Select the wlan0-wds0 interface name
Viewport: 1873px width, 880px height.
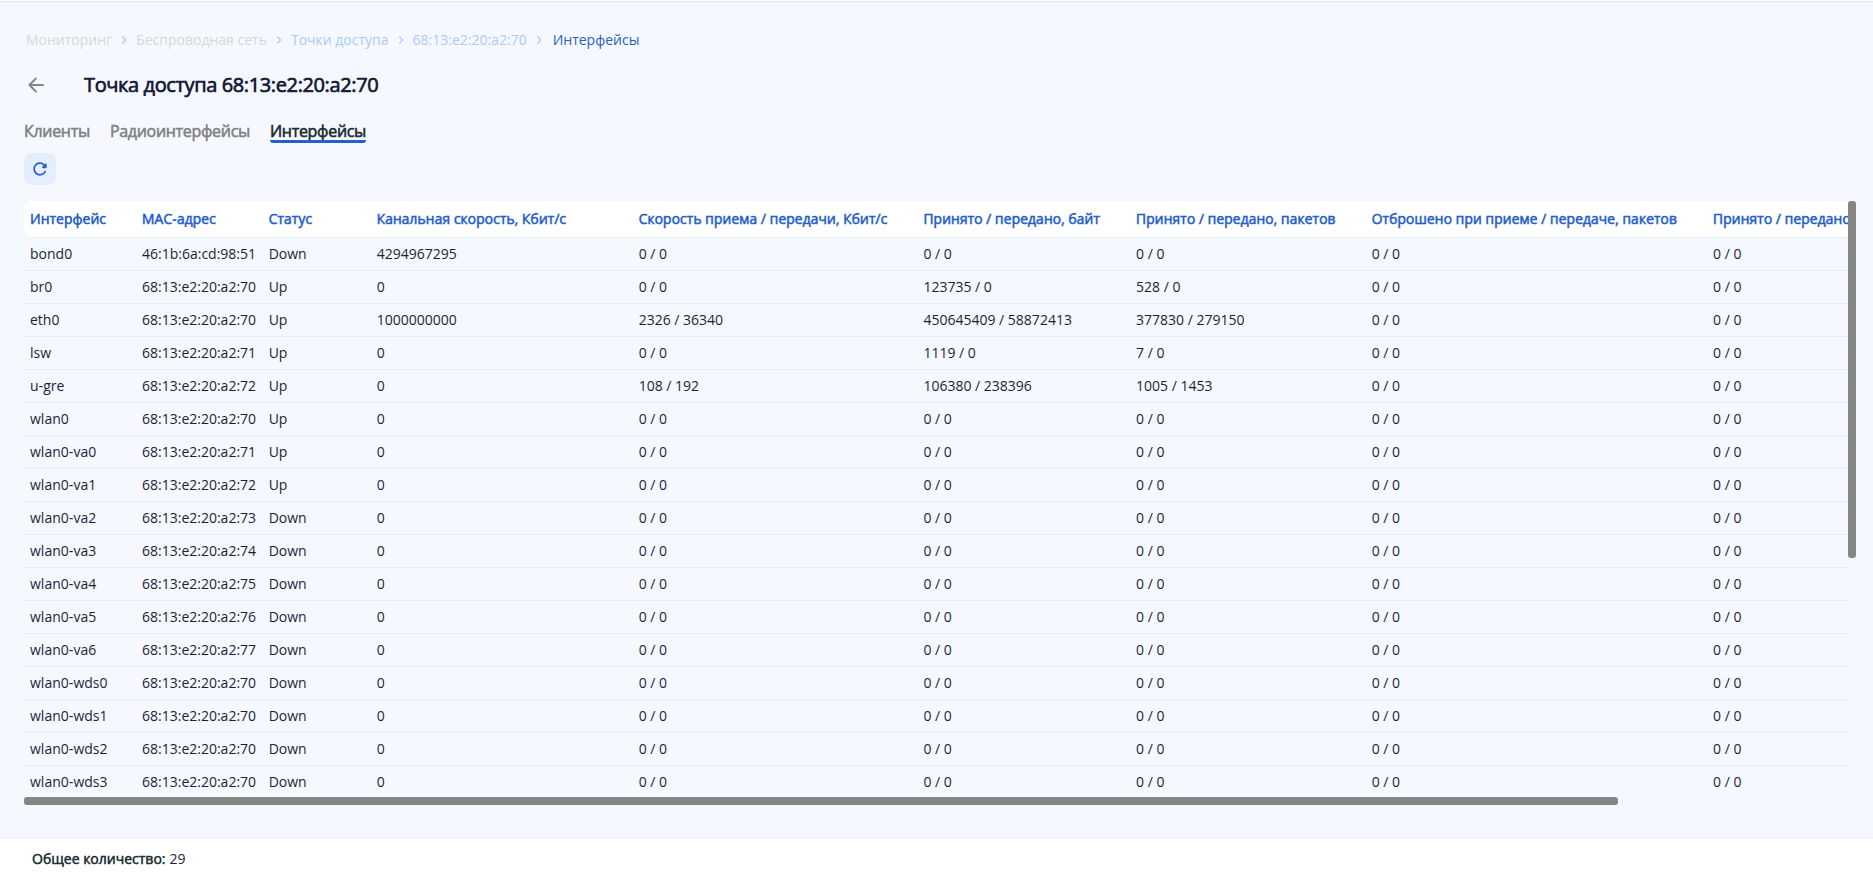click(x=69, y=683)
